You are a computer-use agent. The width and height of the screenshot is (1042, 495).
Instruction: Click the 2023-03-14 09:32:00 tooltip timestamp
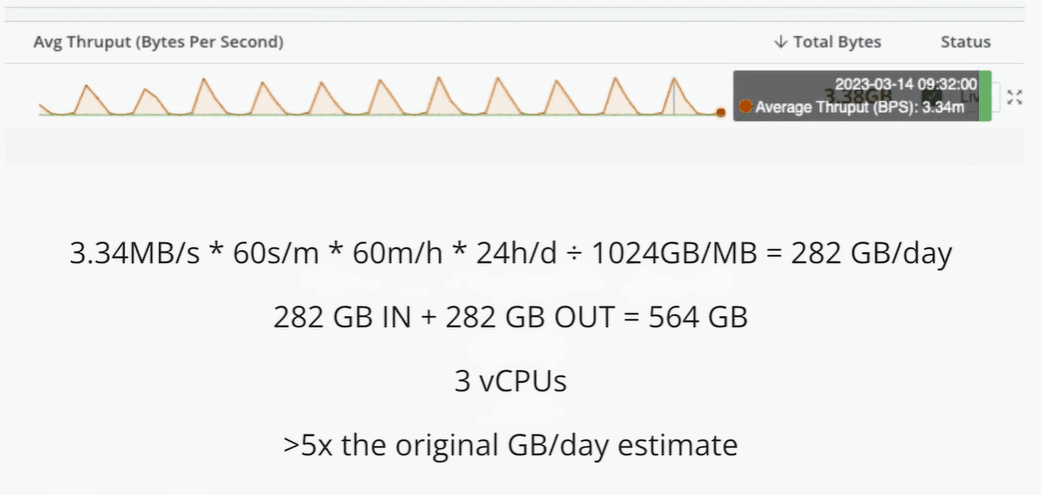coord(906,86)
